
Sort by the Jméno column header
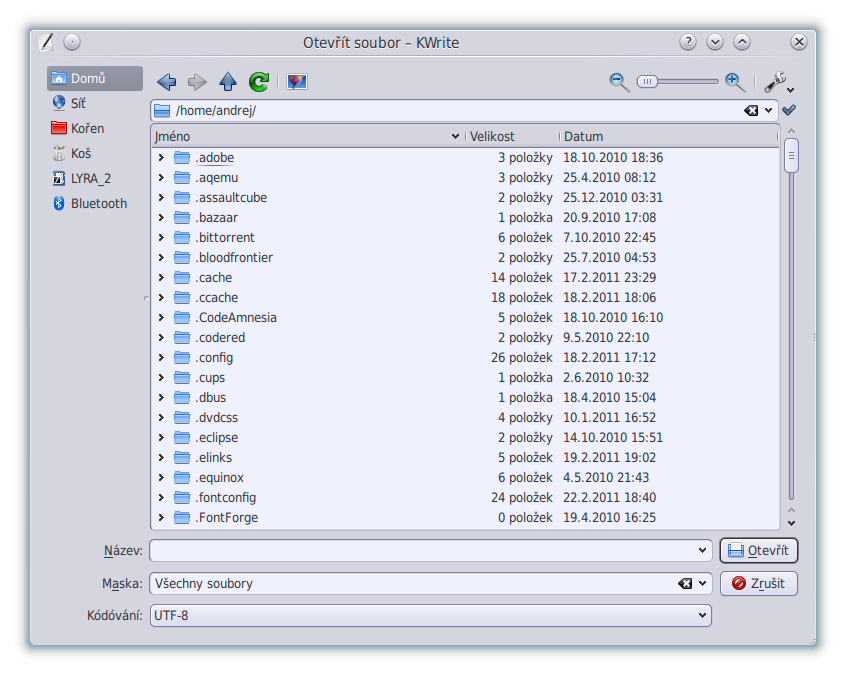[x=308, y=137]
